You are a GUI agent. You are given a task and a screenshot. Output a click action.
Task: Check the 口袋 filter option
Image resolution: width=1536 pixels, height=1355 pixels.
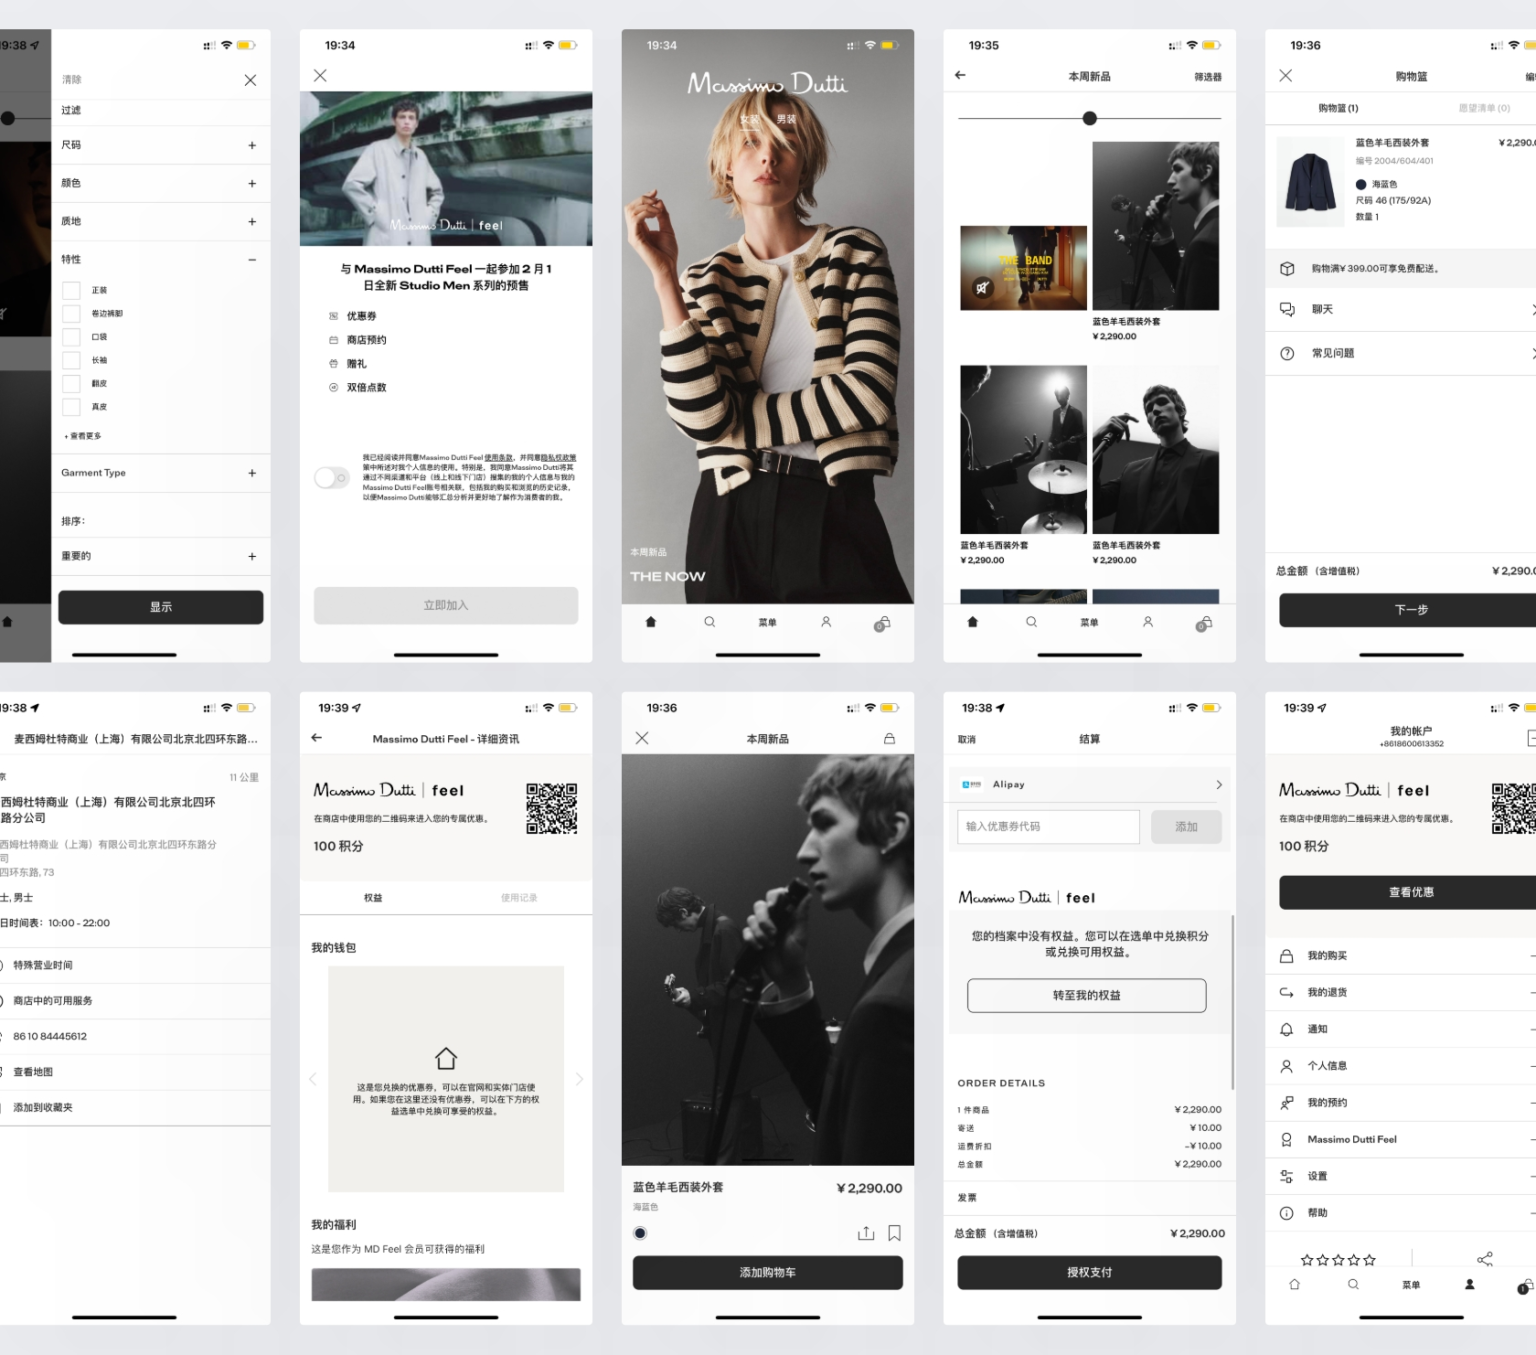[71, 337]
